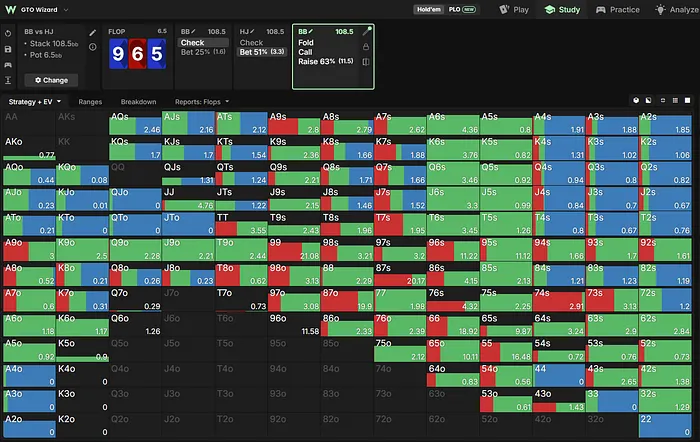The image size is (700, 442).
Task: Select the 87o hand cell
Action: click(x=347, y=300)
